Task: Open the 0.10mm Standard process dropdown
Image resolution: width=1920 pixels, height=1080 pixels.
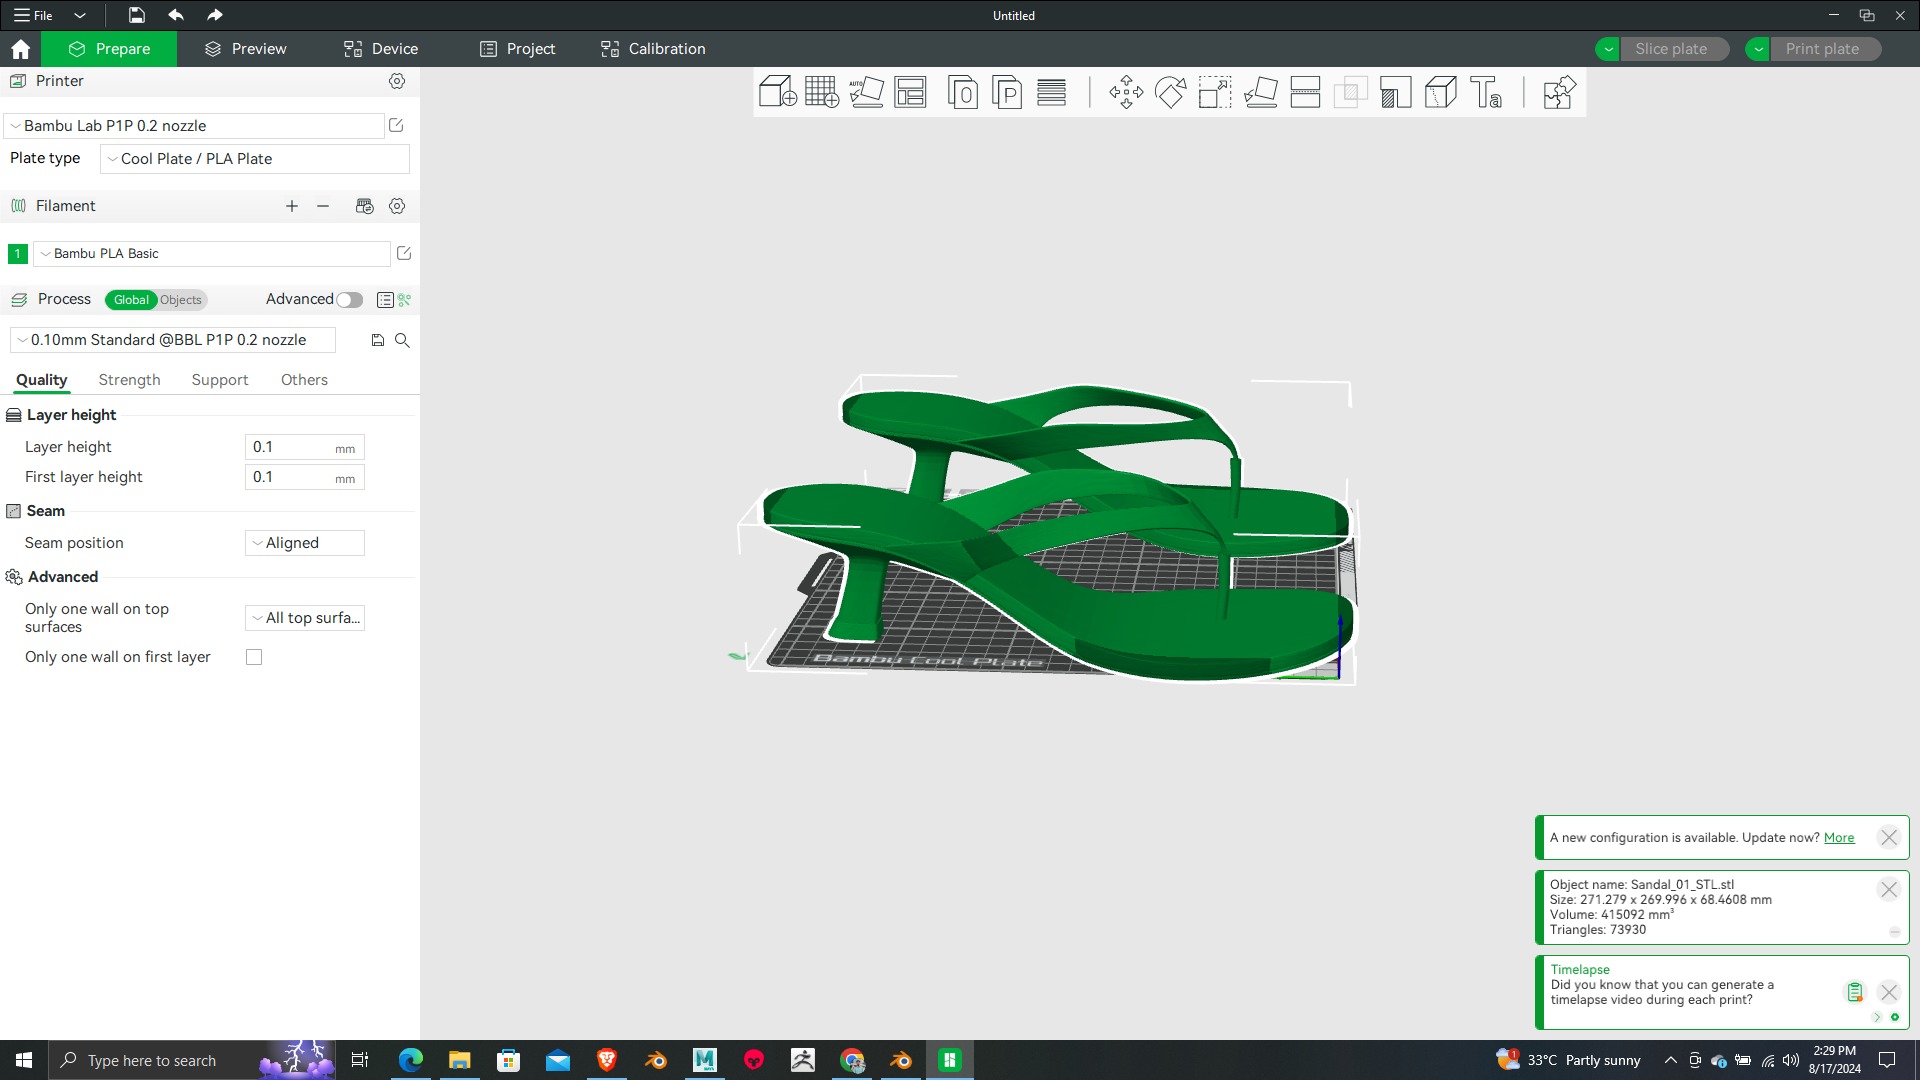Action: (172, 340)
